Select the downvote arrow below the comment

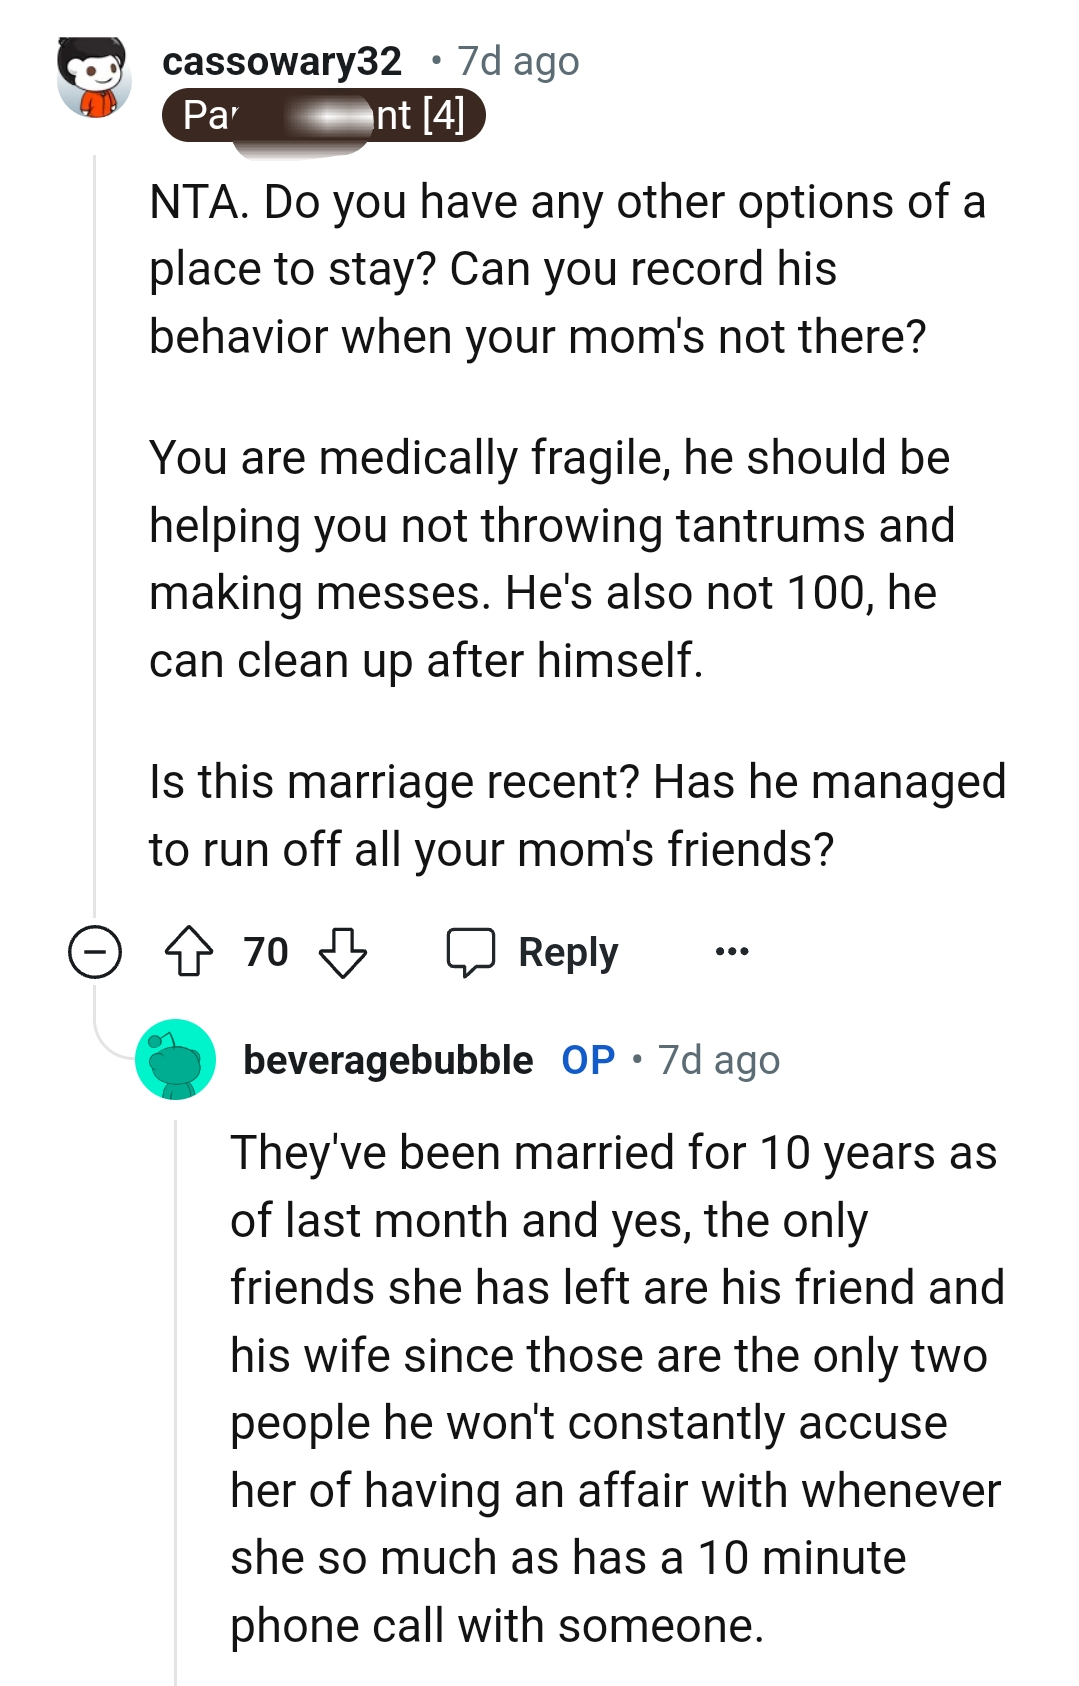click(342, 952)
